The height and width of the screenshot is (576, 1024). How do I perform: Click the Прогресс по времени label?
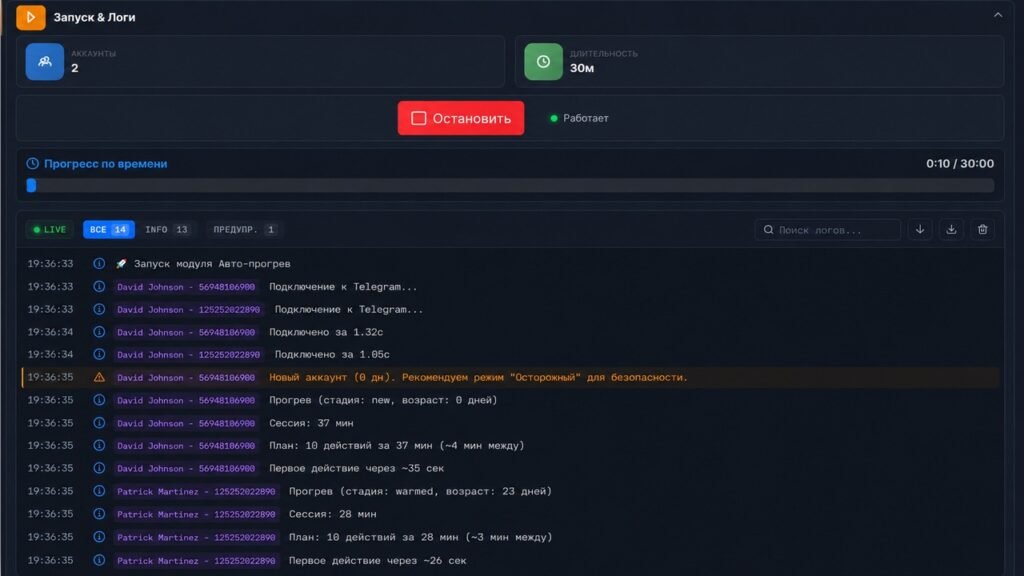pos(106,163)
